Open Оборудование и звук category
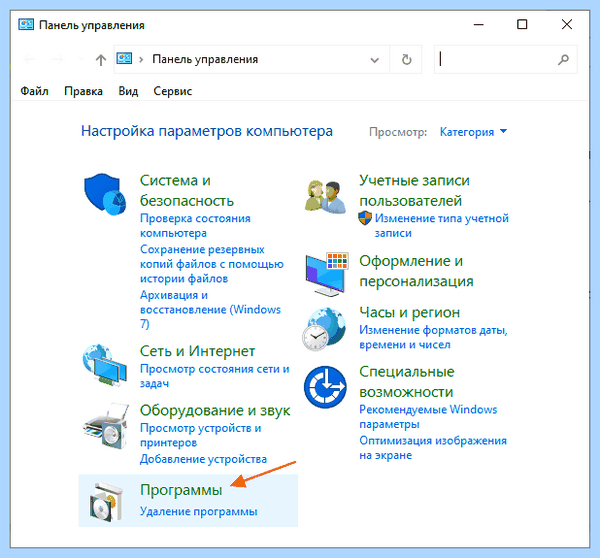600x558 pixels. coord(215,410)
